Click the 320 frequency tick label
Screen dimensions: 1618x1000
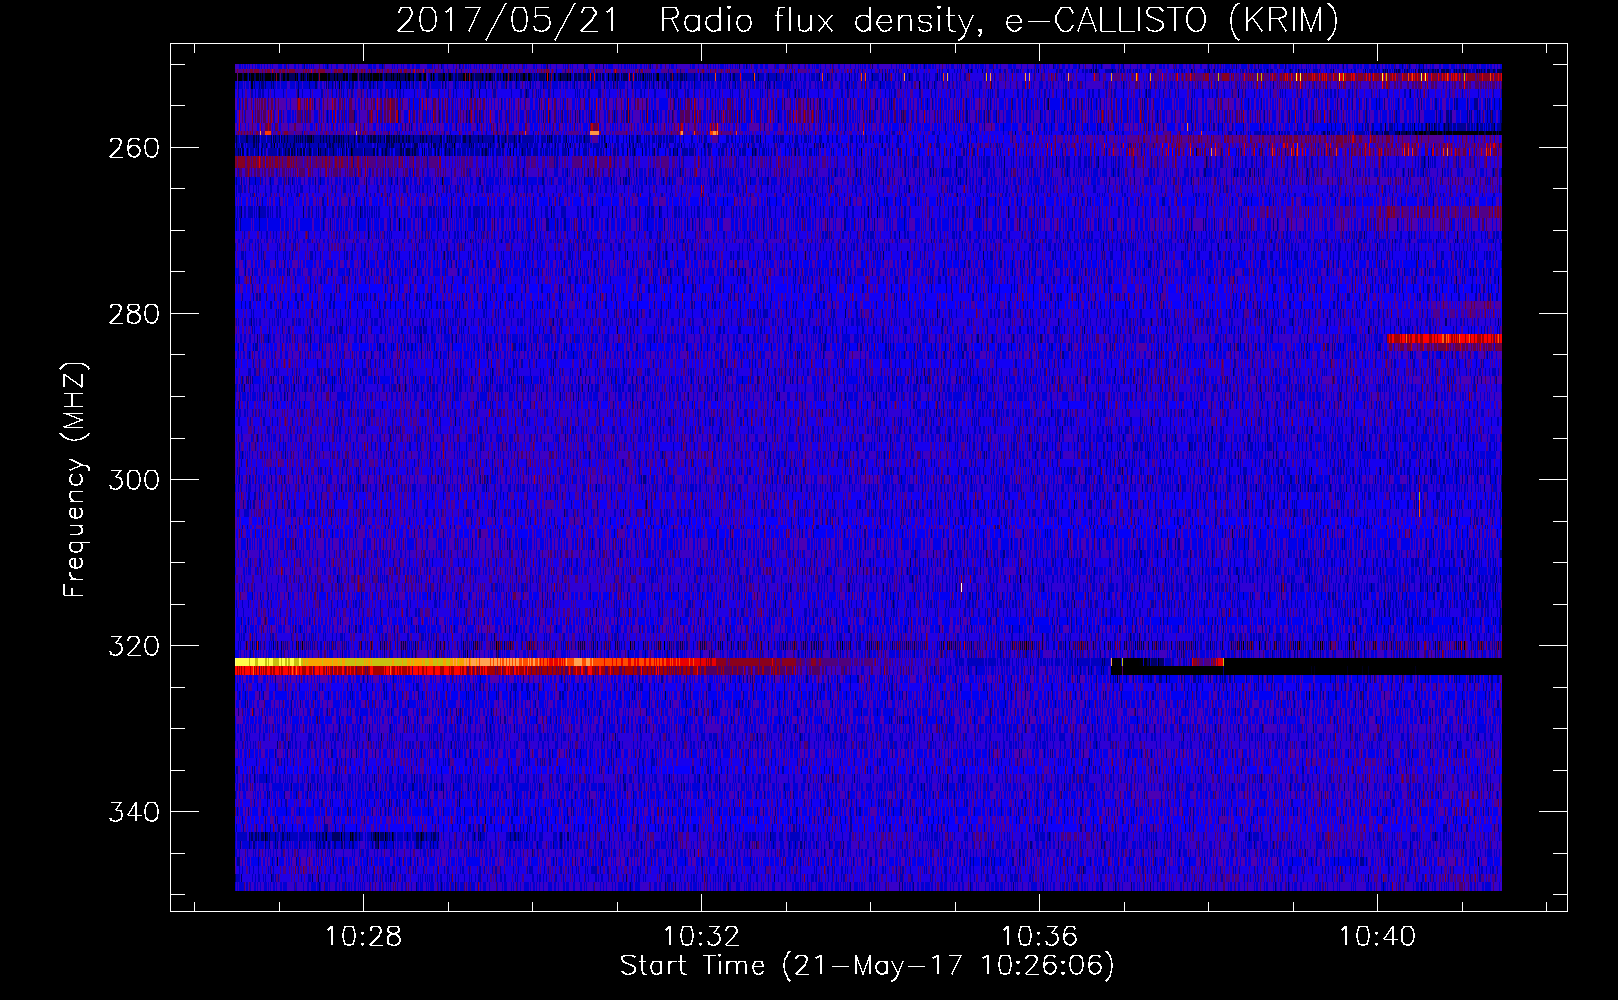[134, 646]
